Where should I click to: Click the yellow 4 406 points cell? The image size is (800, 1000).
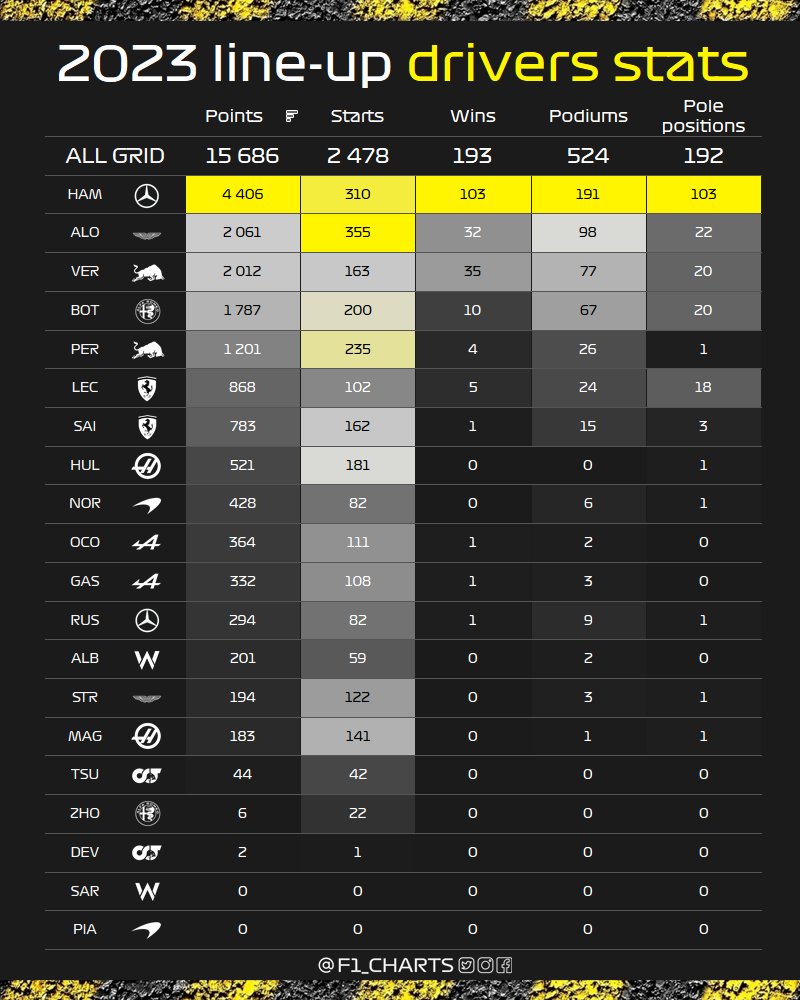coord(242,195)
